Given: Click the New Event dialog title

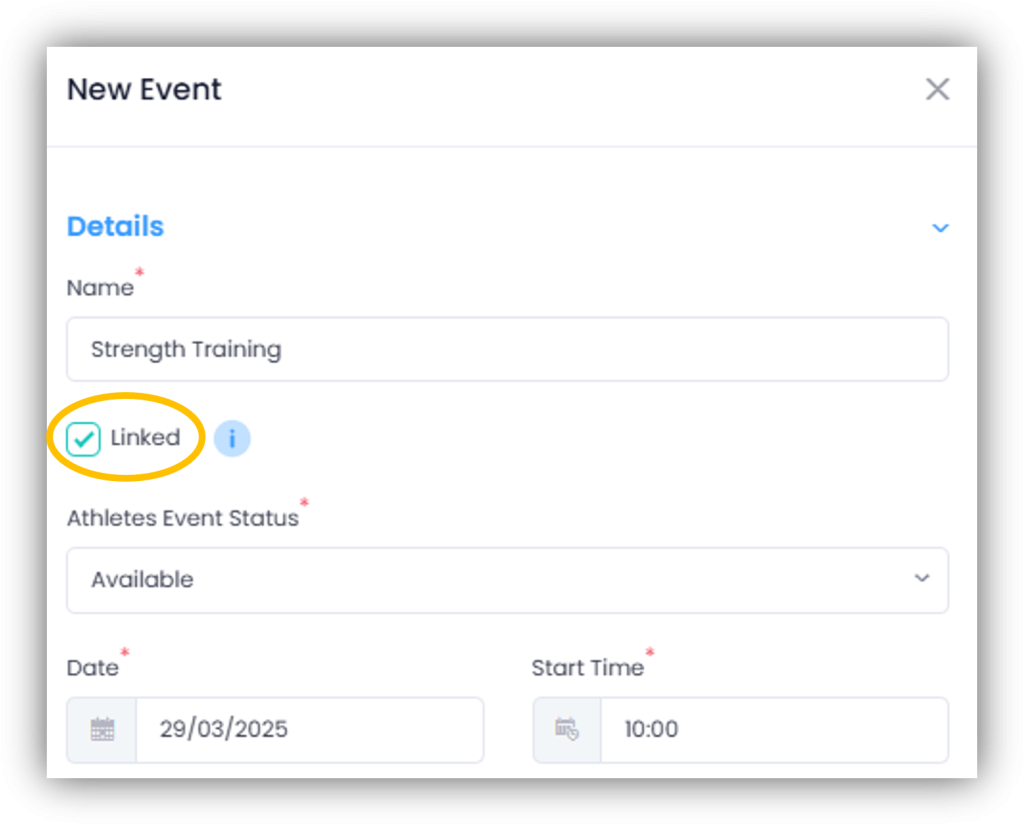Looking at the screenshot, I should (144, 90).
